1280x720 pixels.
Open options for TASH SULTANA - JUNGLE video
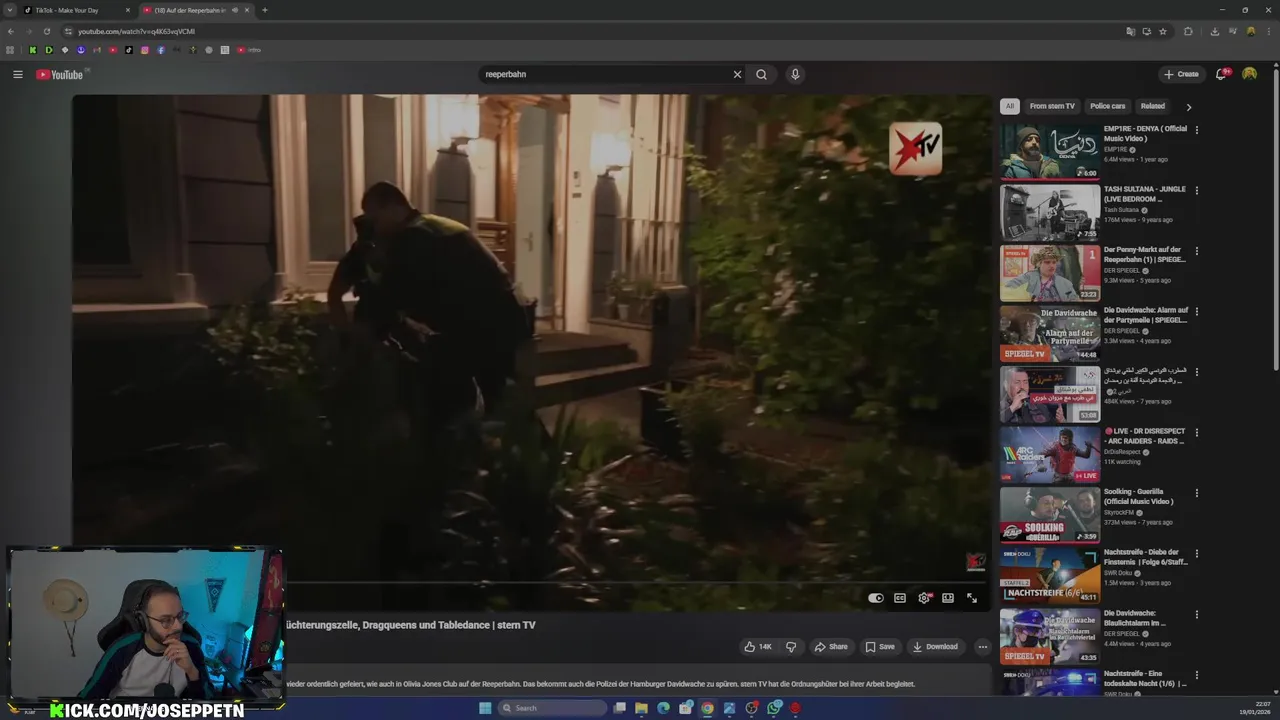1196,190
